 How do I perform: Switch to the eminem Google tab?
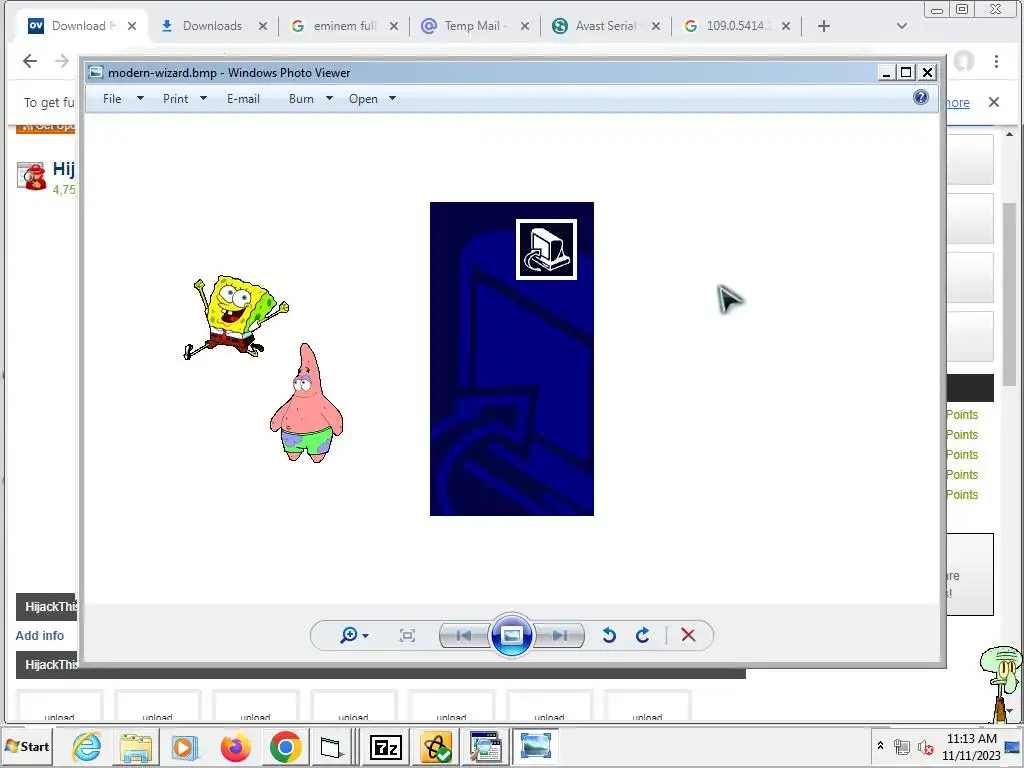pos(344,26)
